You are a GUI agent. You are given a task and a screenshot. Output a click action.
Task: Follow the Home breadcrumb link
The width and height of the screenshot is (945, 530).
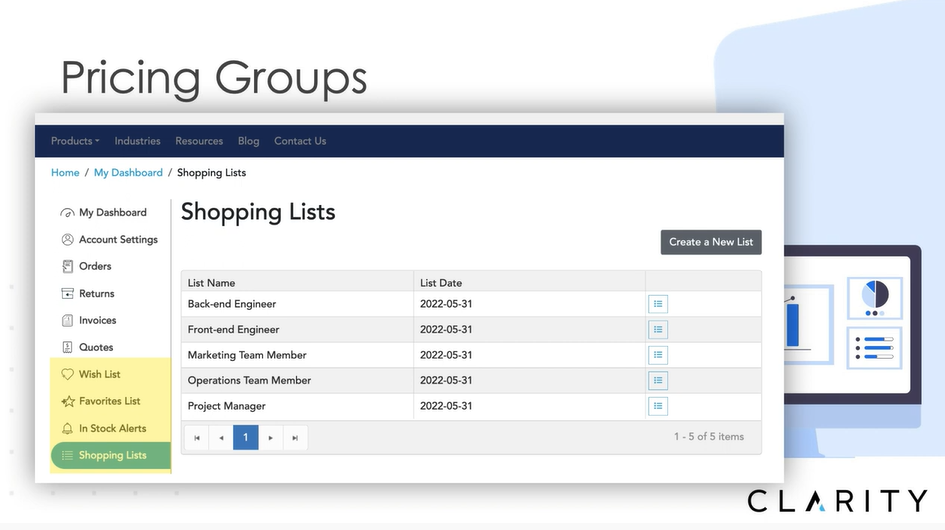point(65,172)
